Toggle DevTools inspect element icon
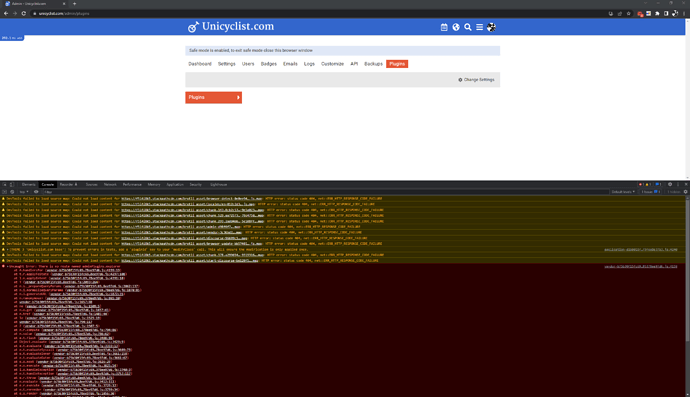Image resolution: width=690 pixels, height=397 pixels. point(4,185)
